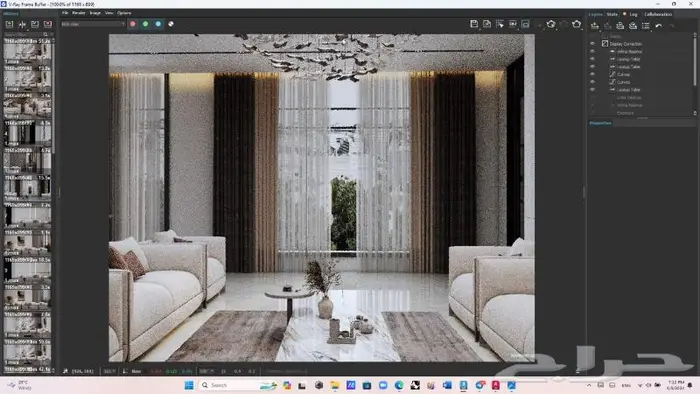Toggle visibility of first Lookup Table layer
This screenshot has width=700, height=394.
pos(592,59)
